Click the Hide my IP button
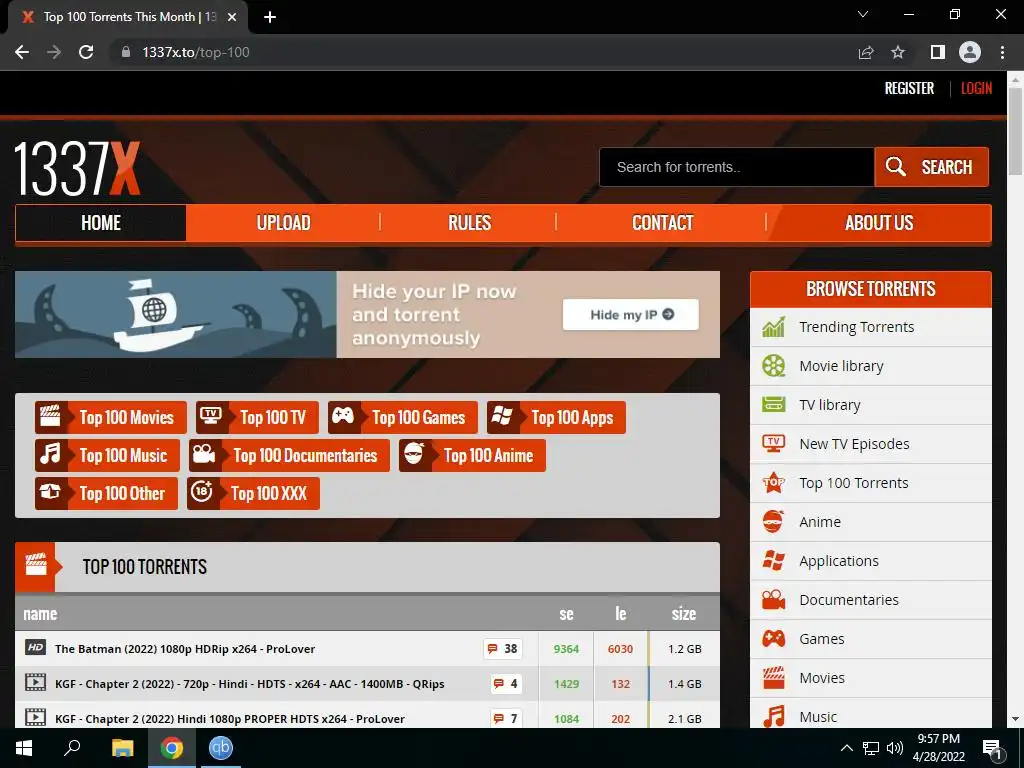The width and height of the screenshot is (1024, 768). [x=630, y=315]
